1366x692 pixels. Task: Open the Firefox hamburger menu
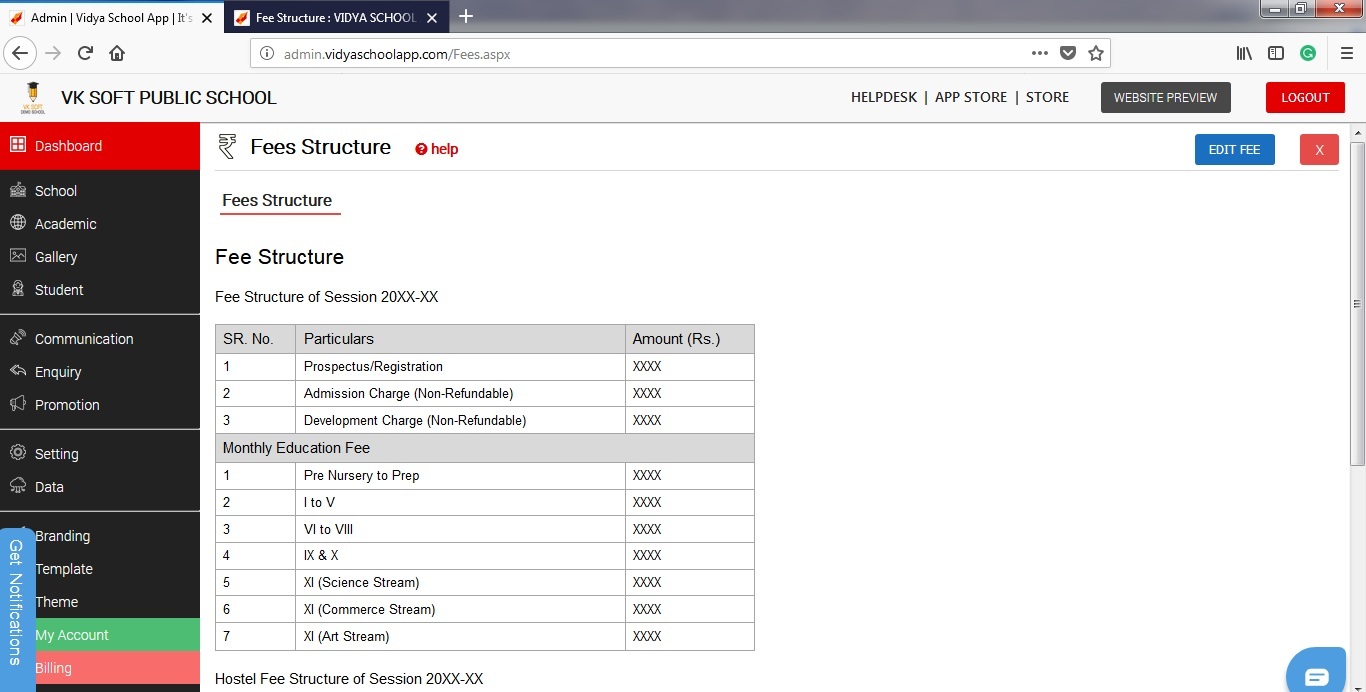coord(1346,53)
